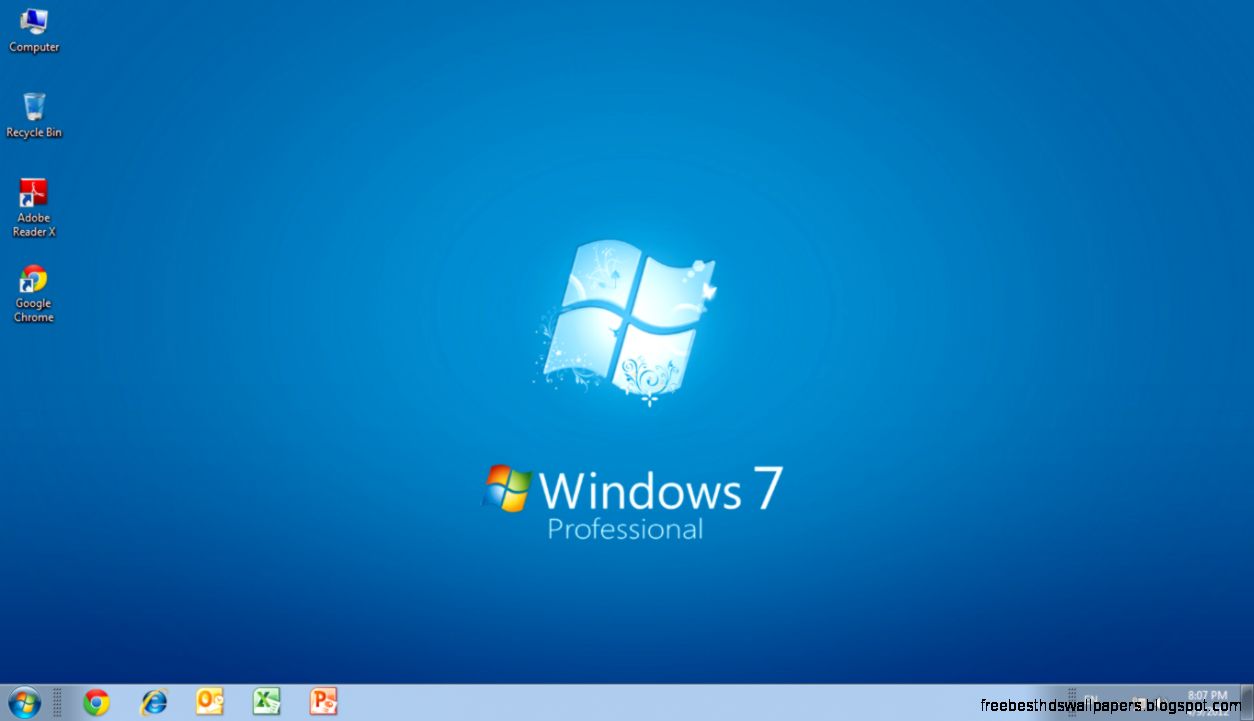1254x721 pixels.
Task: Open the Recycle Bin
Action: (x=33, y=105)
